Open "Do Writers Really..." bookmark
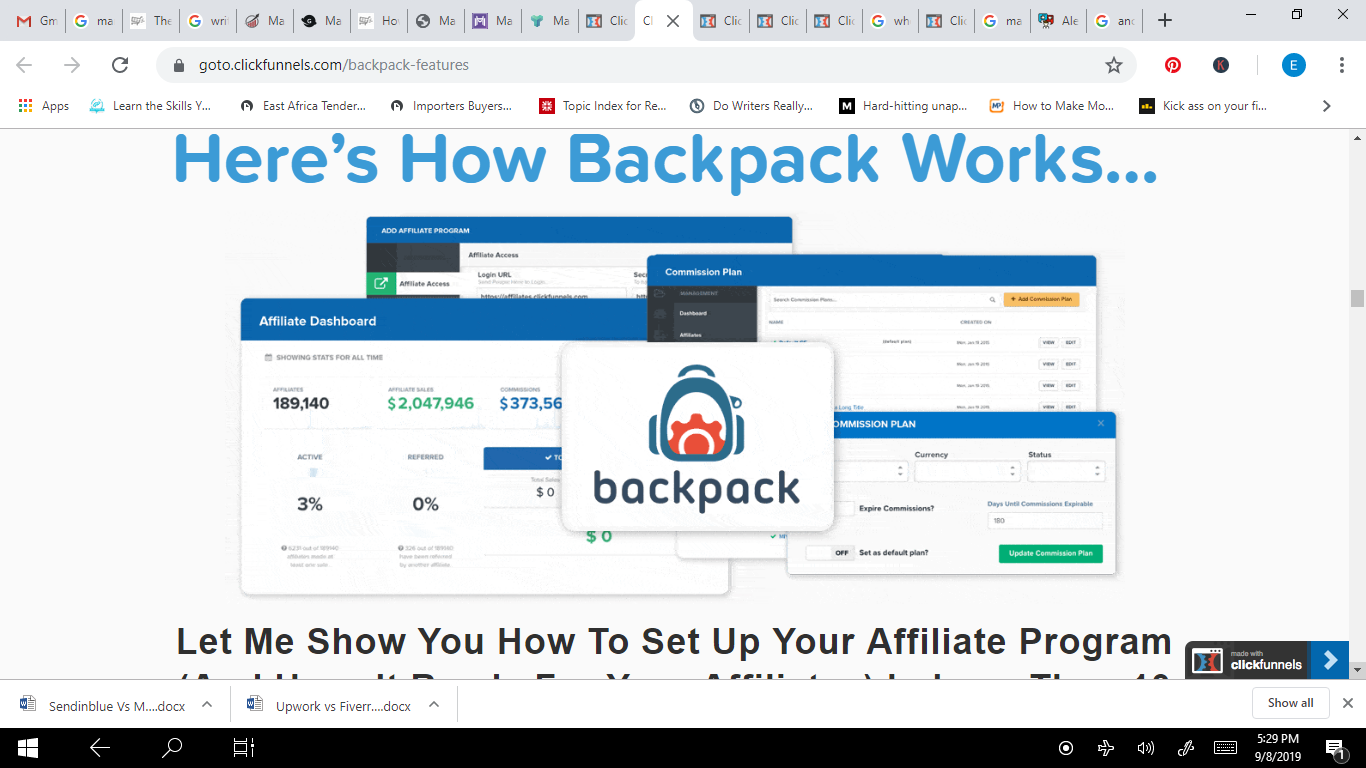The height and width of the screenshot is (768, 1366). tap(752, 106)
